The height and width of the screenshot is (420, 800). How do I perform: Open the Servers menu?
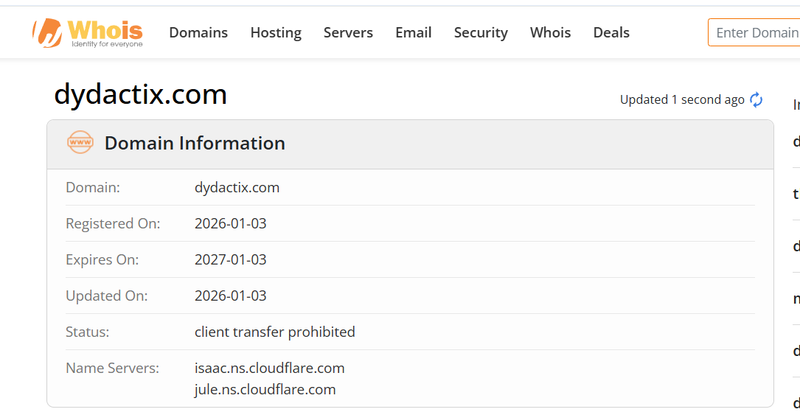348,33
